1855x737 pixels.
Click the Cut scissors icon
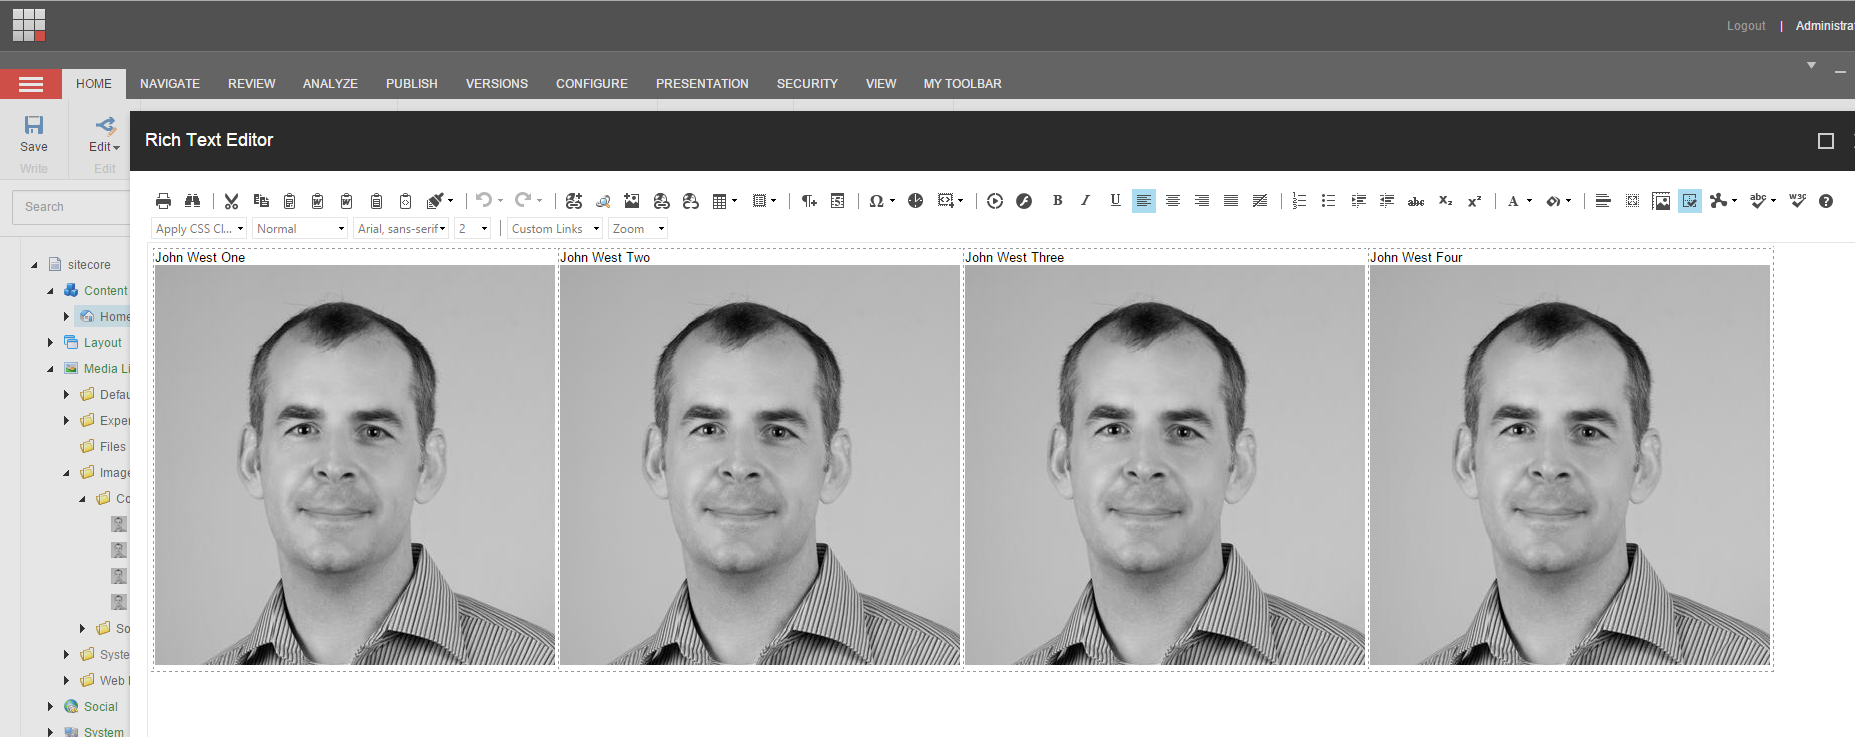tap(231, 201)
